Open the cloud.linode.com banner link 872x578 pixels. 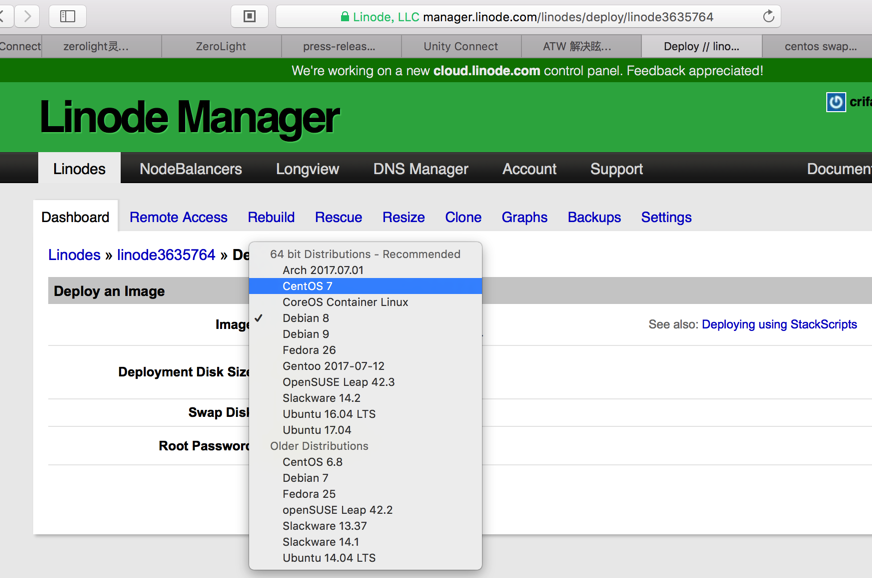(x=487, y=71)
